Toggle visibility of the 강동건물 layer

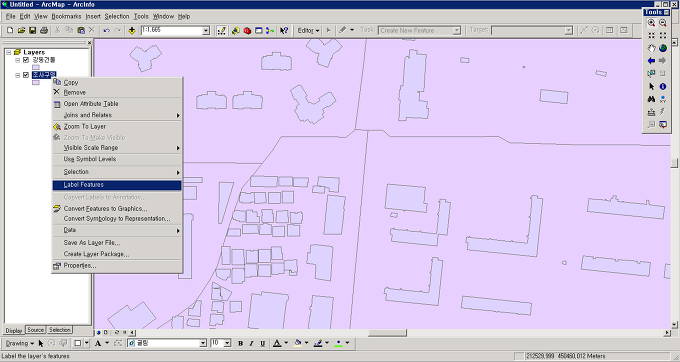(26, 60)
